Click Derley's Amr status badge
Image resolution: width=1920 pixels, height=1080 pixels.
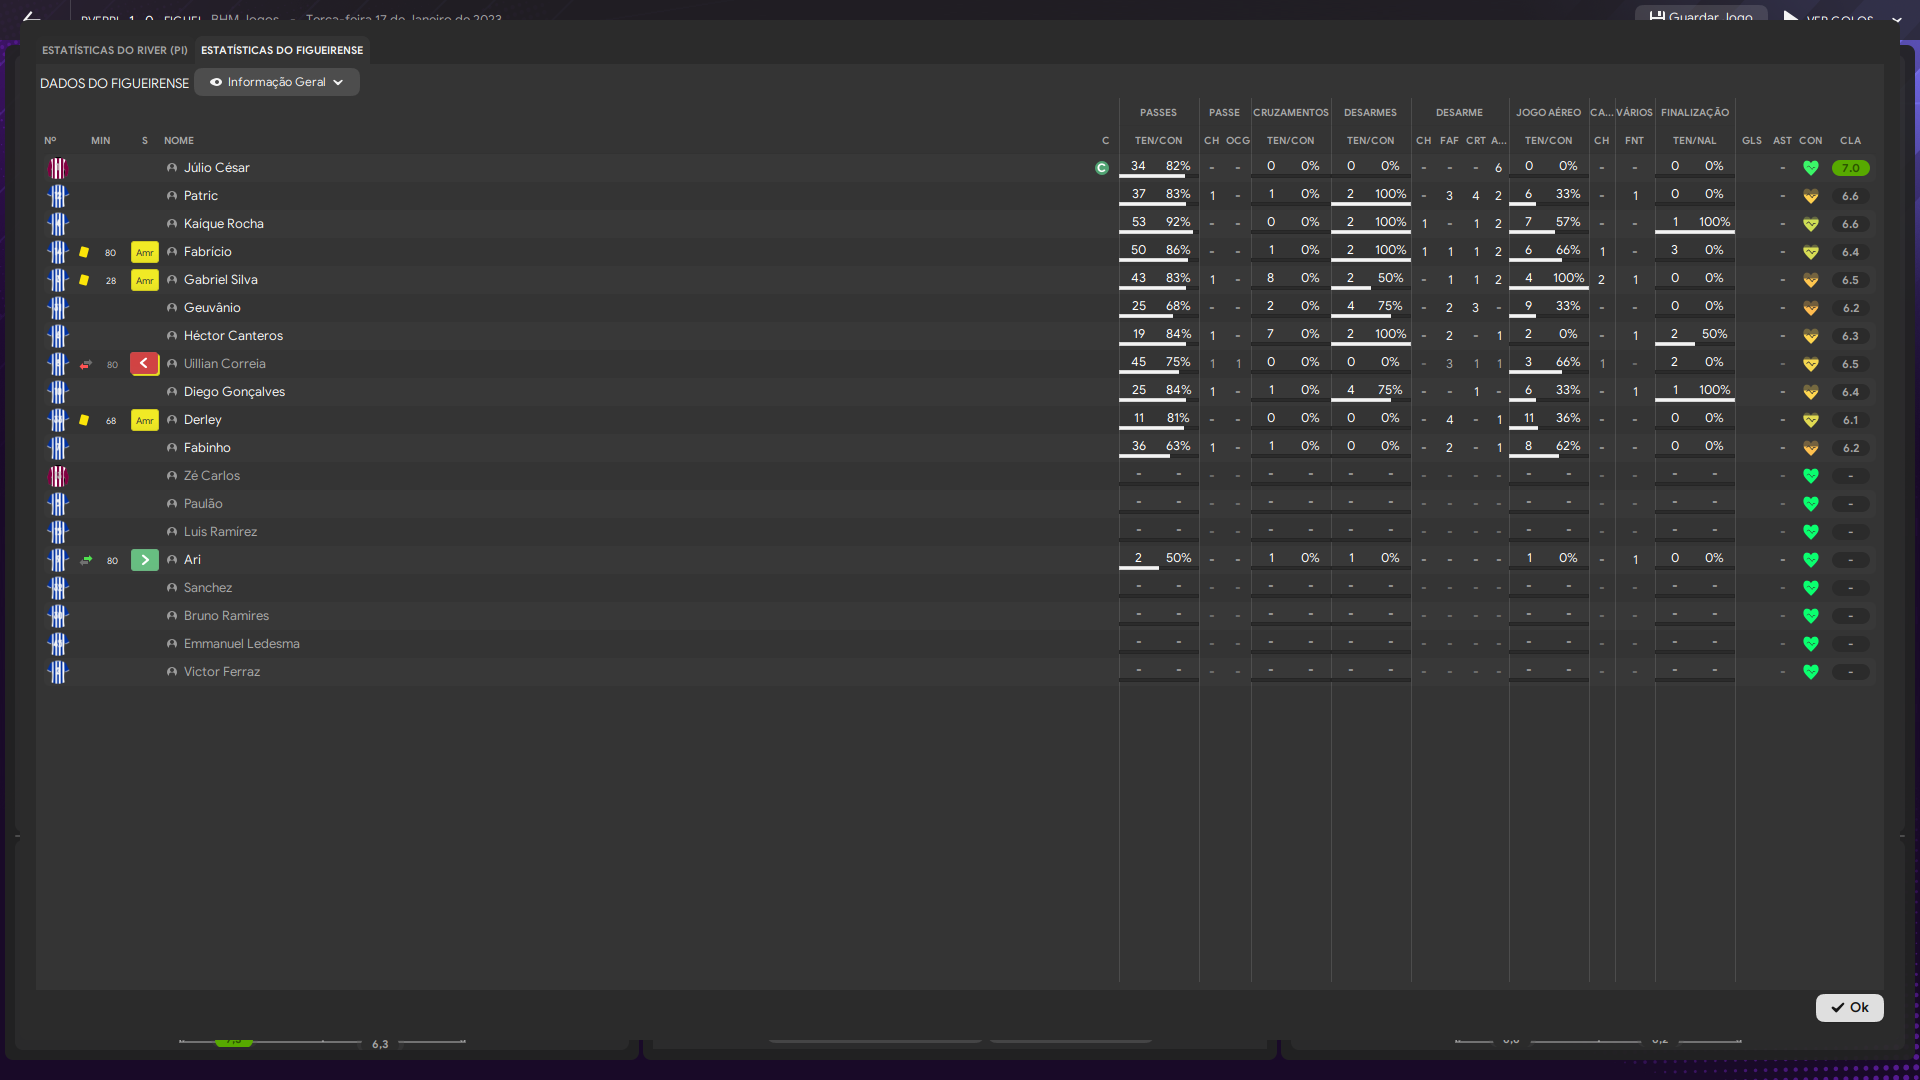[x=145, y=420]
